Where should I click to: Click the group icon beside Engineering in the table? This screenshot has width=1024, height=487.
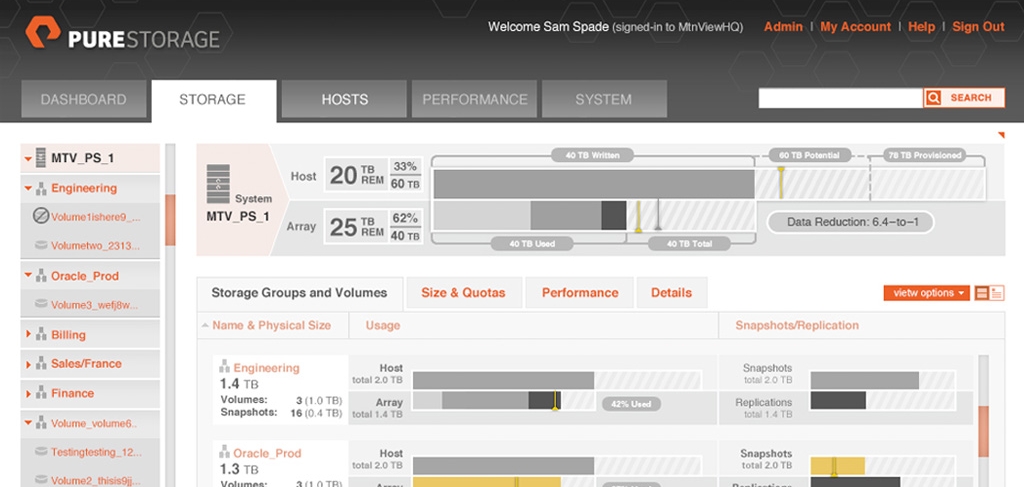(224, 367)
